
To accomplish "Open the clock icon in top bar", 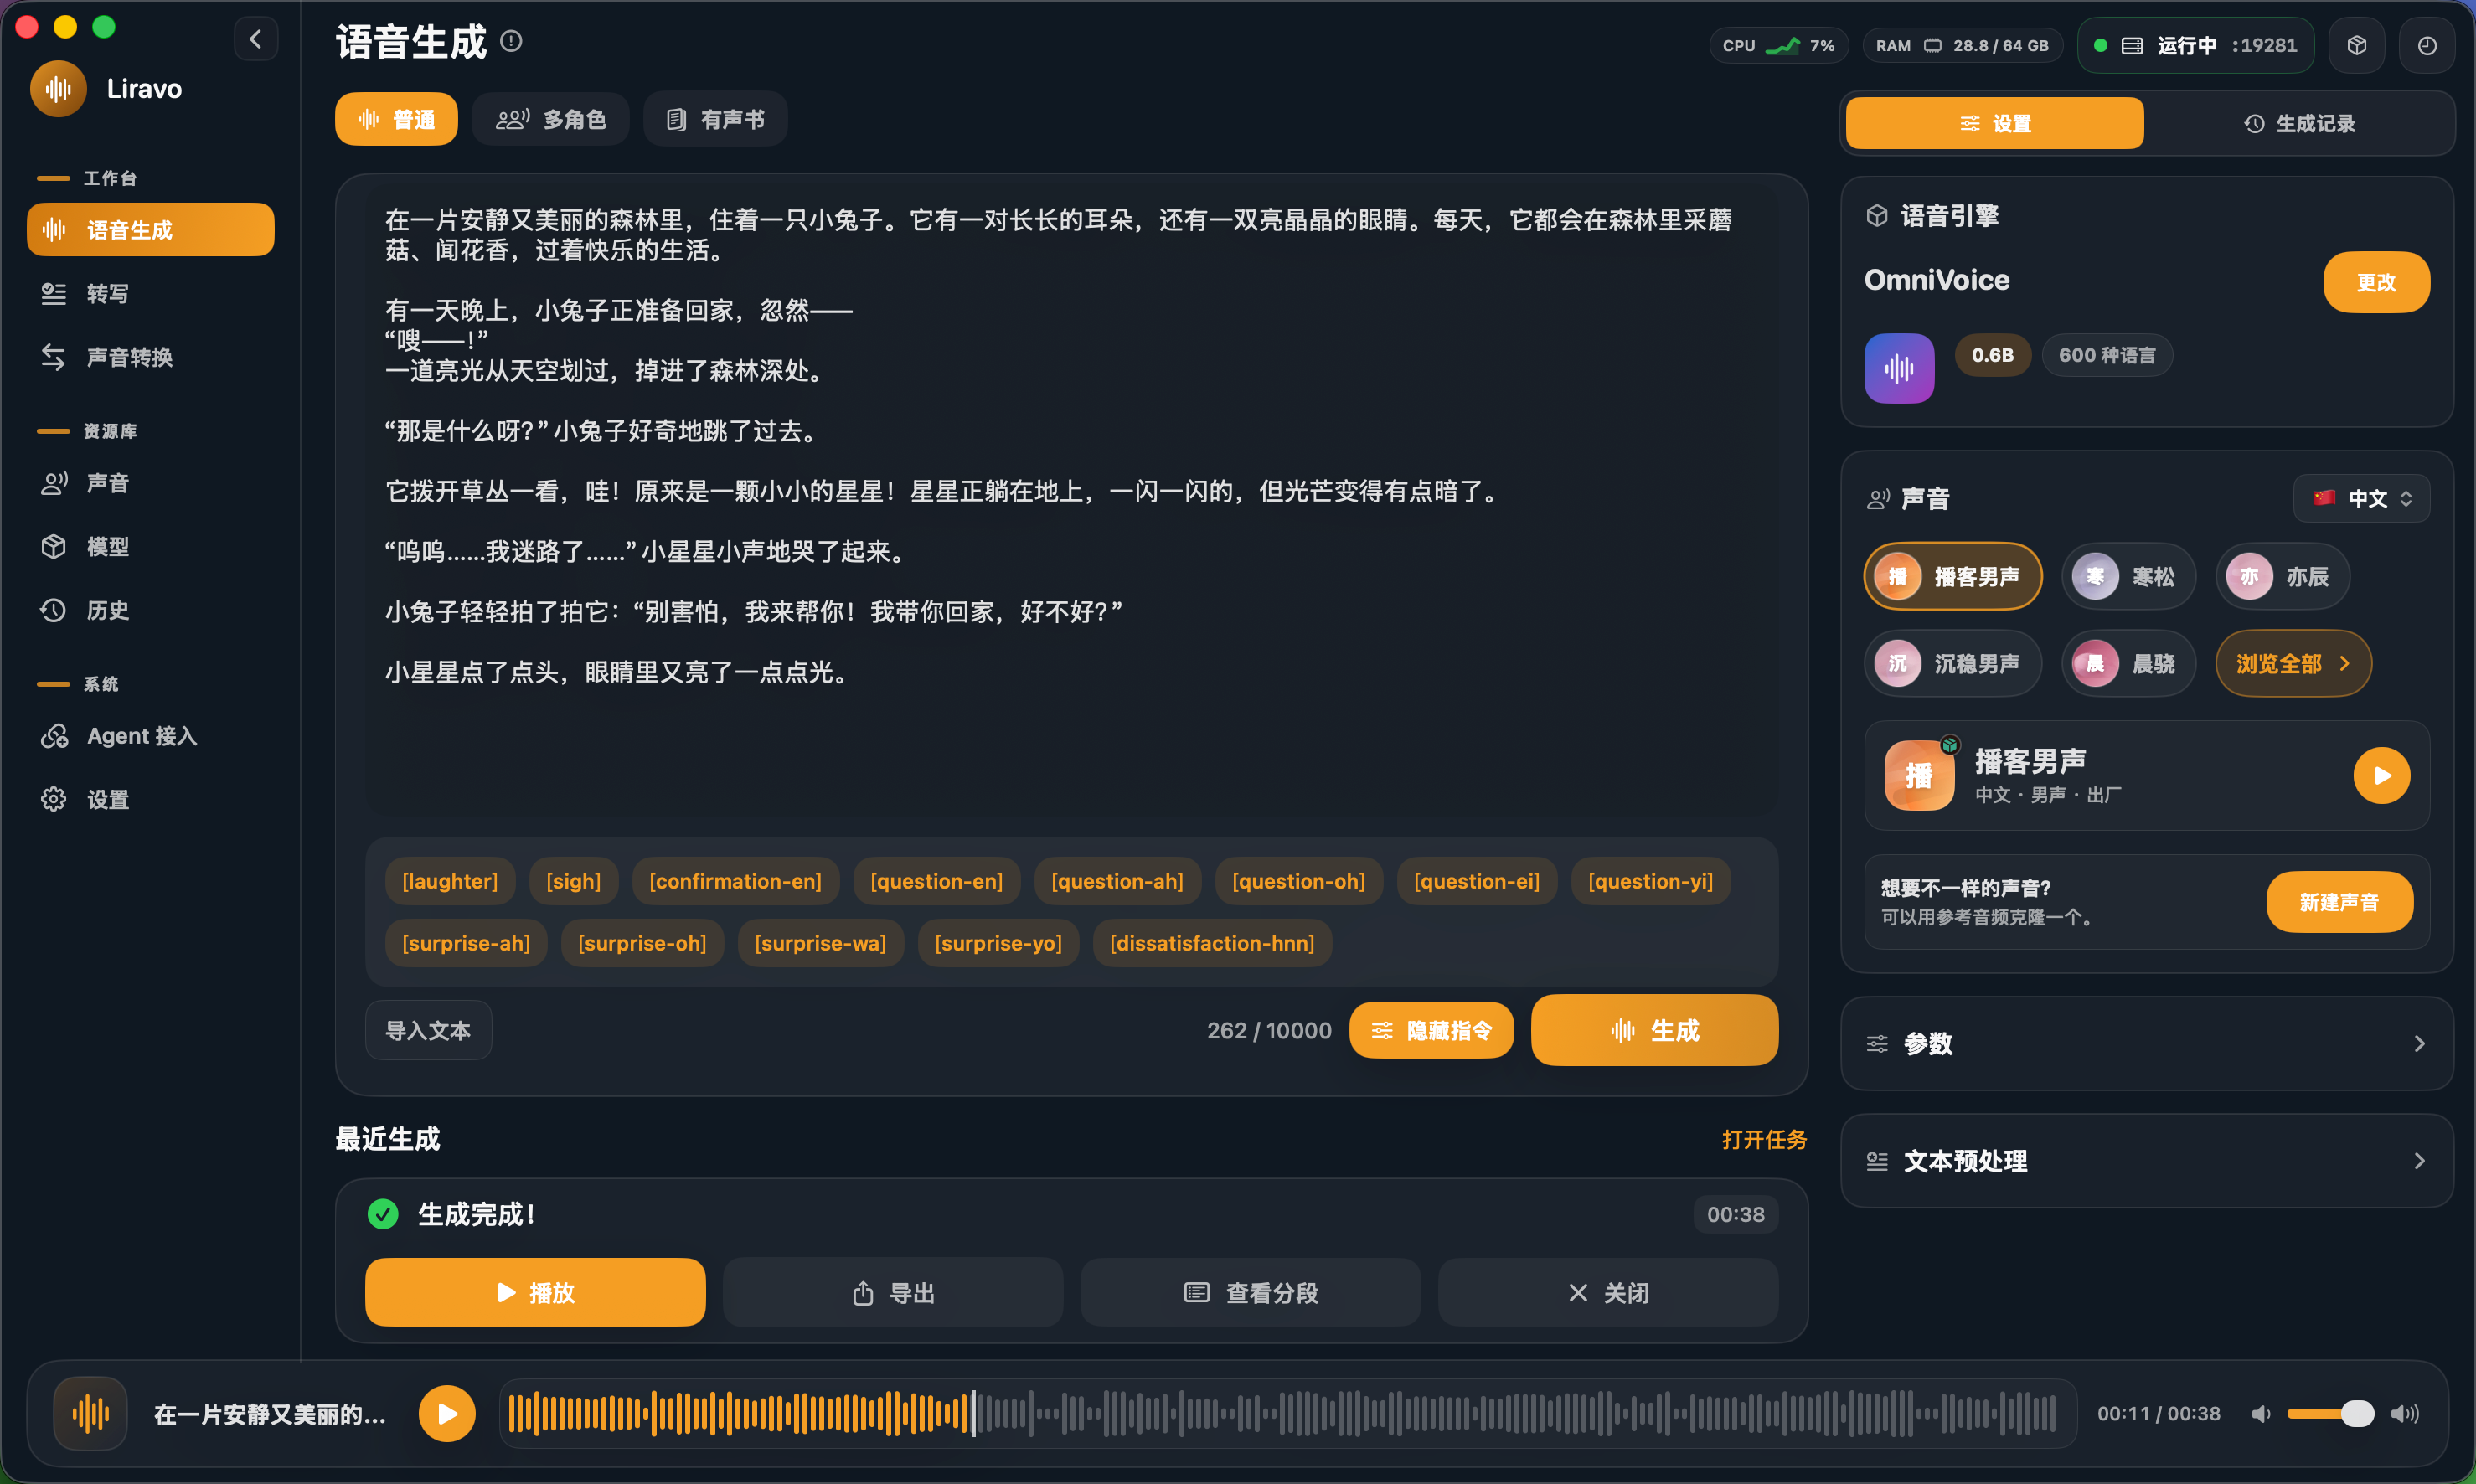I will pyautogui.click(x=2427, y=45).
